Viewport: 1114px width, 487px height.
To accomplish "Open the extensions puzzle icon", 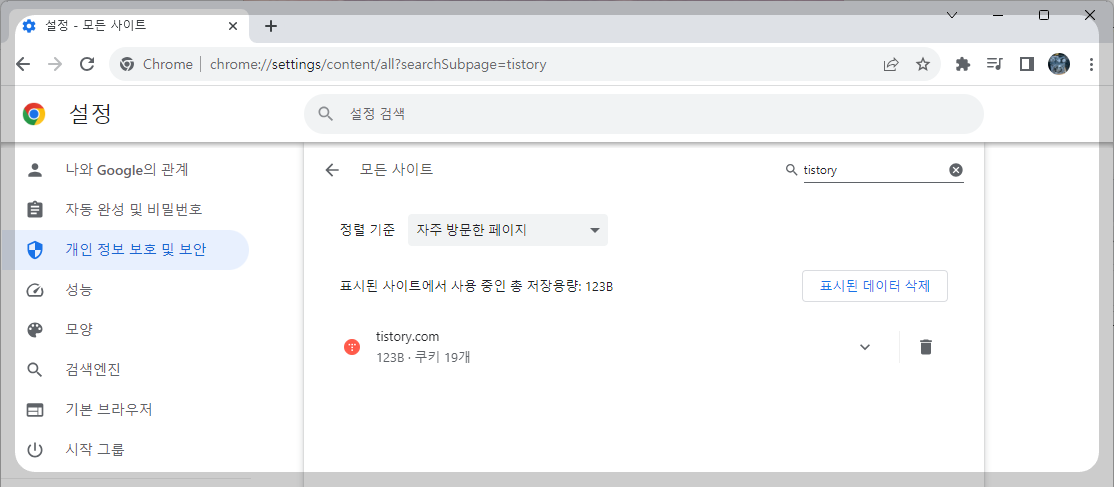I will pyautogui.click(x=963, y=65).
